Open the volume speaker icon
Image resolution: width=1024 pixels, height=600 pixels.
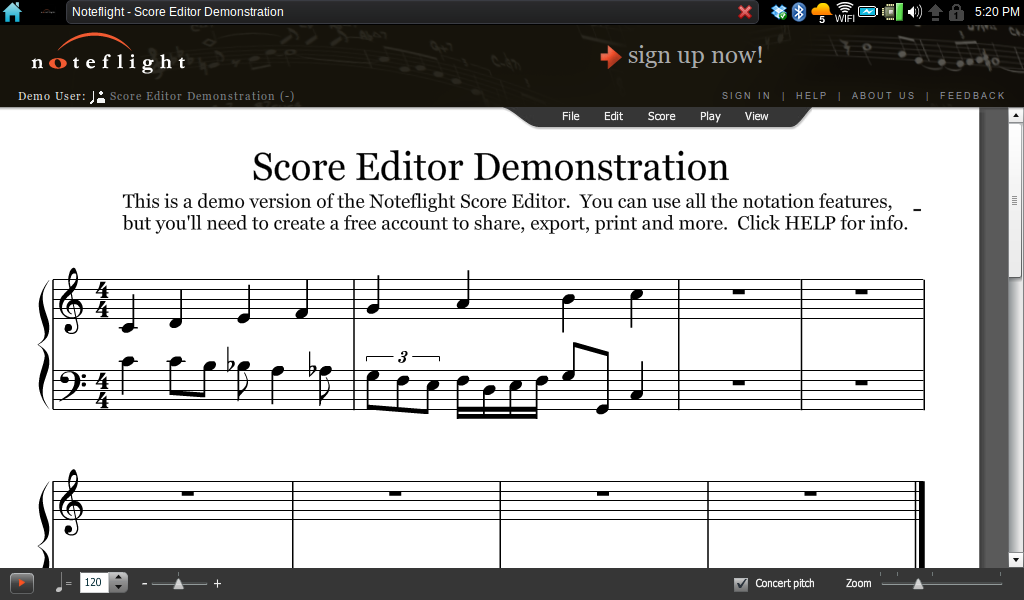(914, 12)
